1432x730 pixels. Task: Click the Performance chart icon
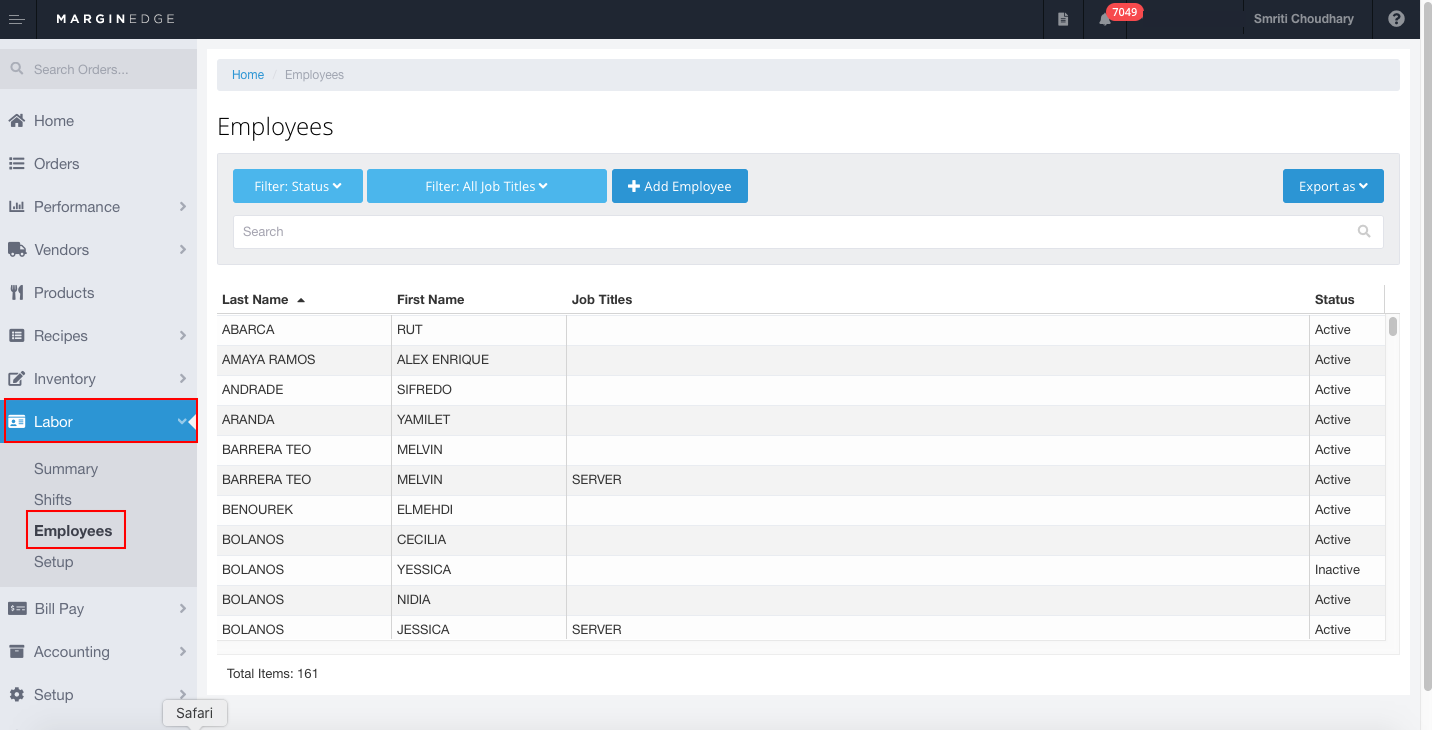point(16,206)
